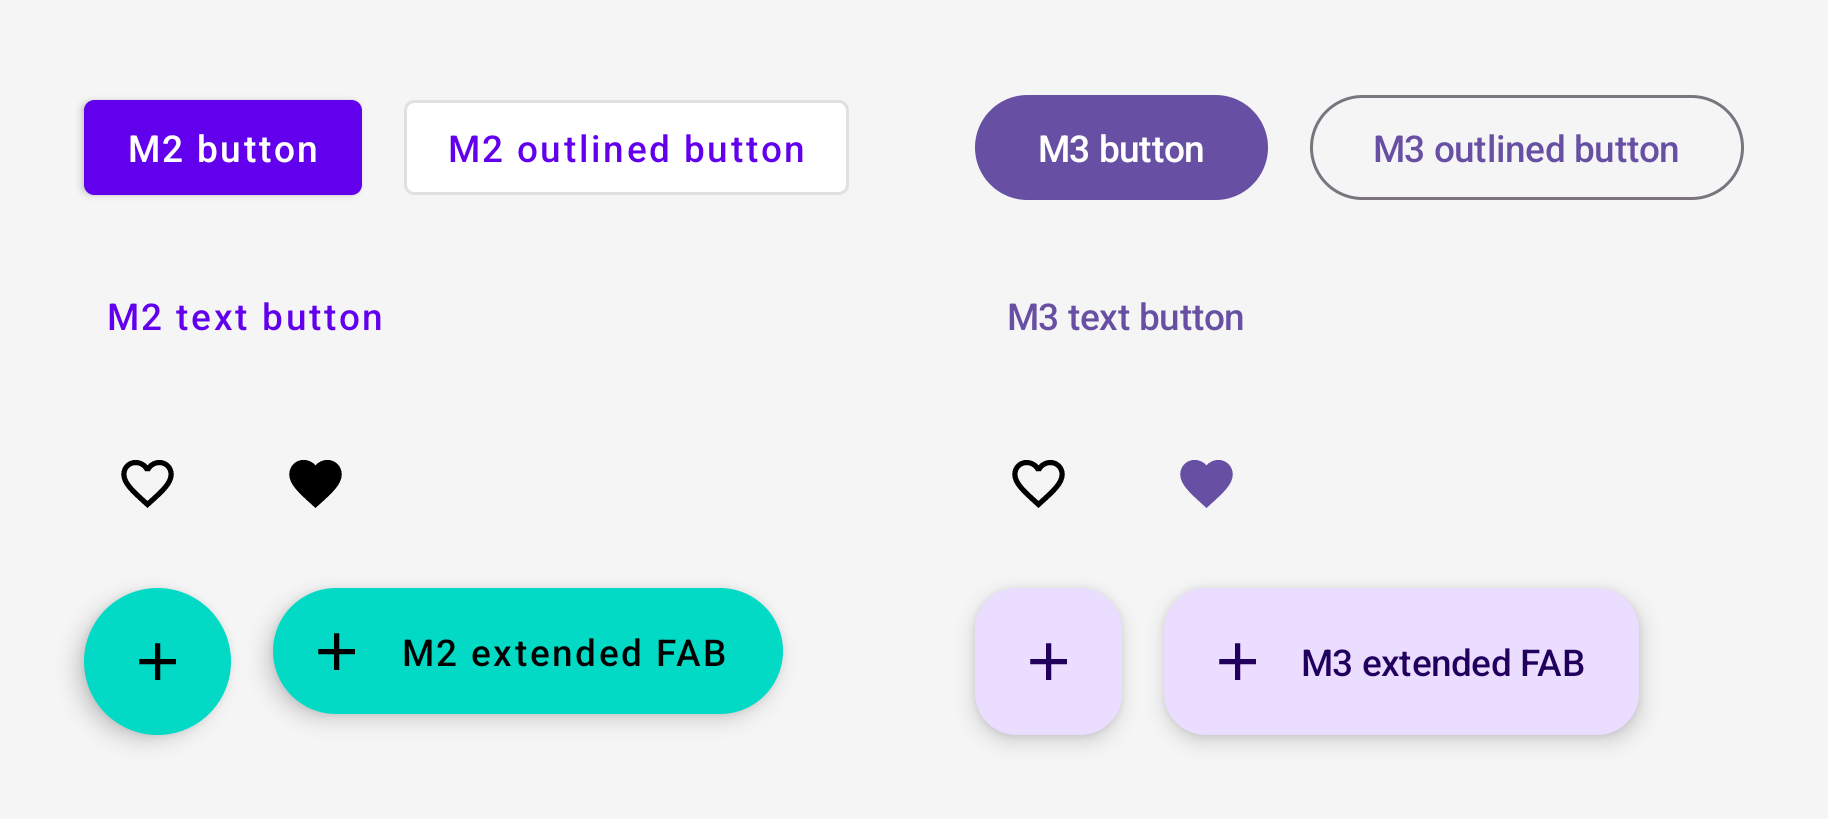Click the teal circular floating action button
The width and height of the screenshot is (1828, 819).
point(157,660)
